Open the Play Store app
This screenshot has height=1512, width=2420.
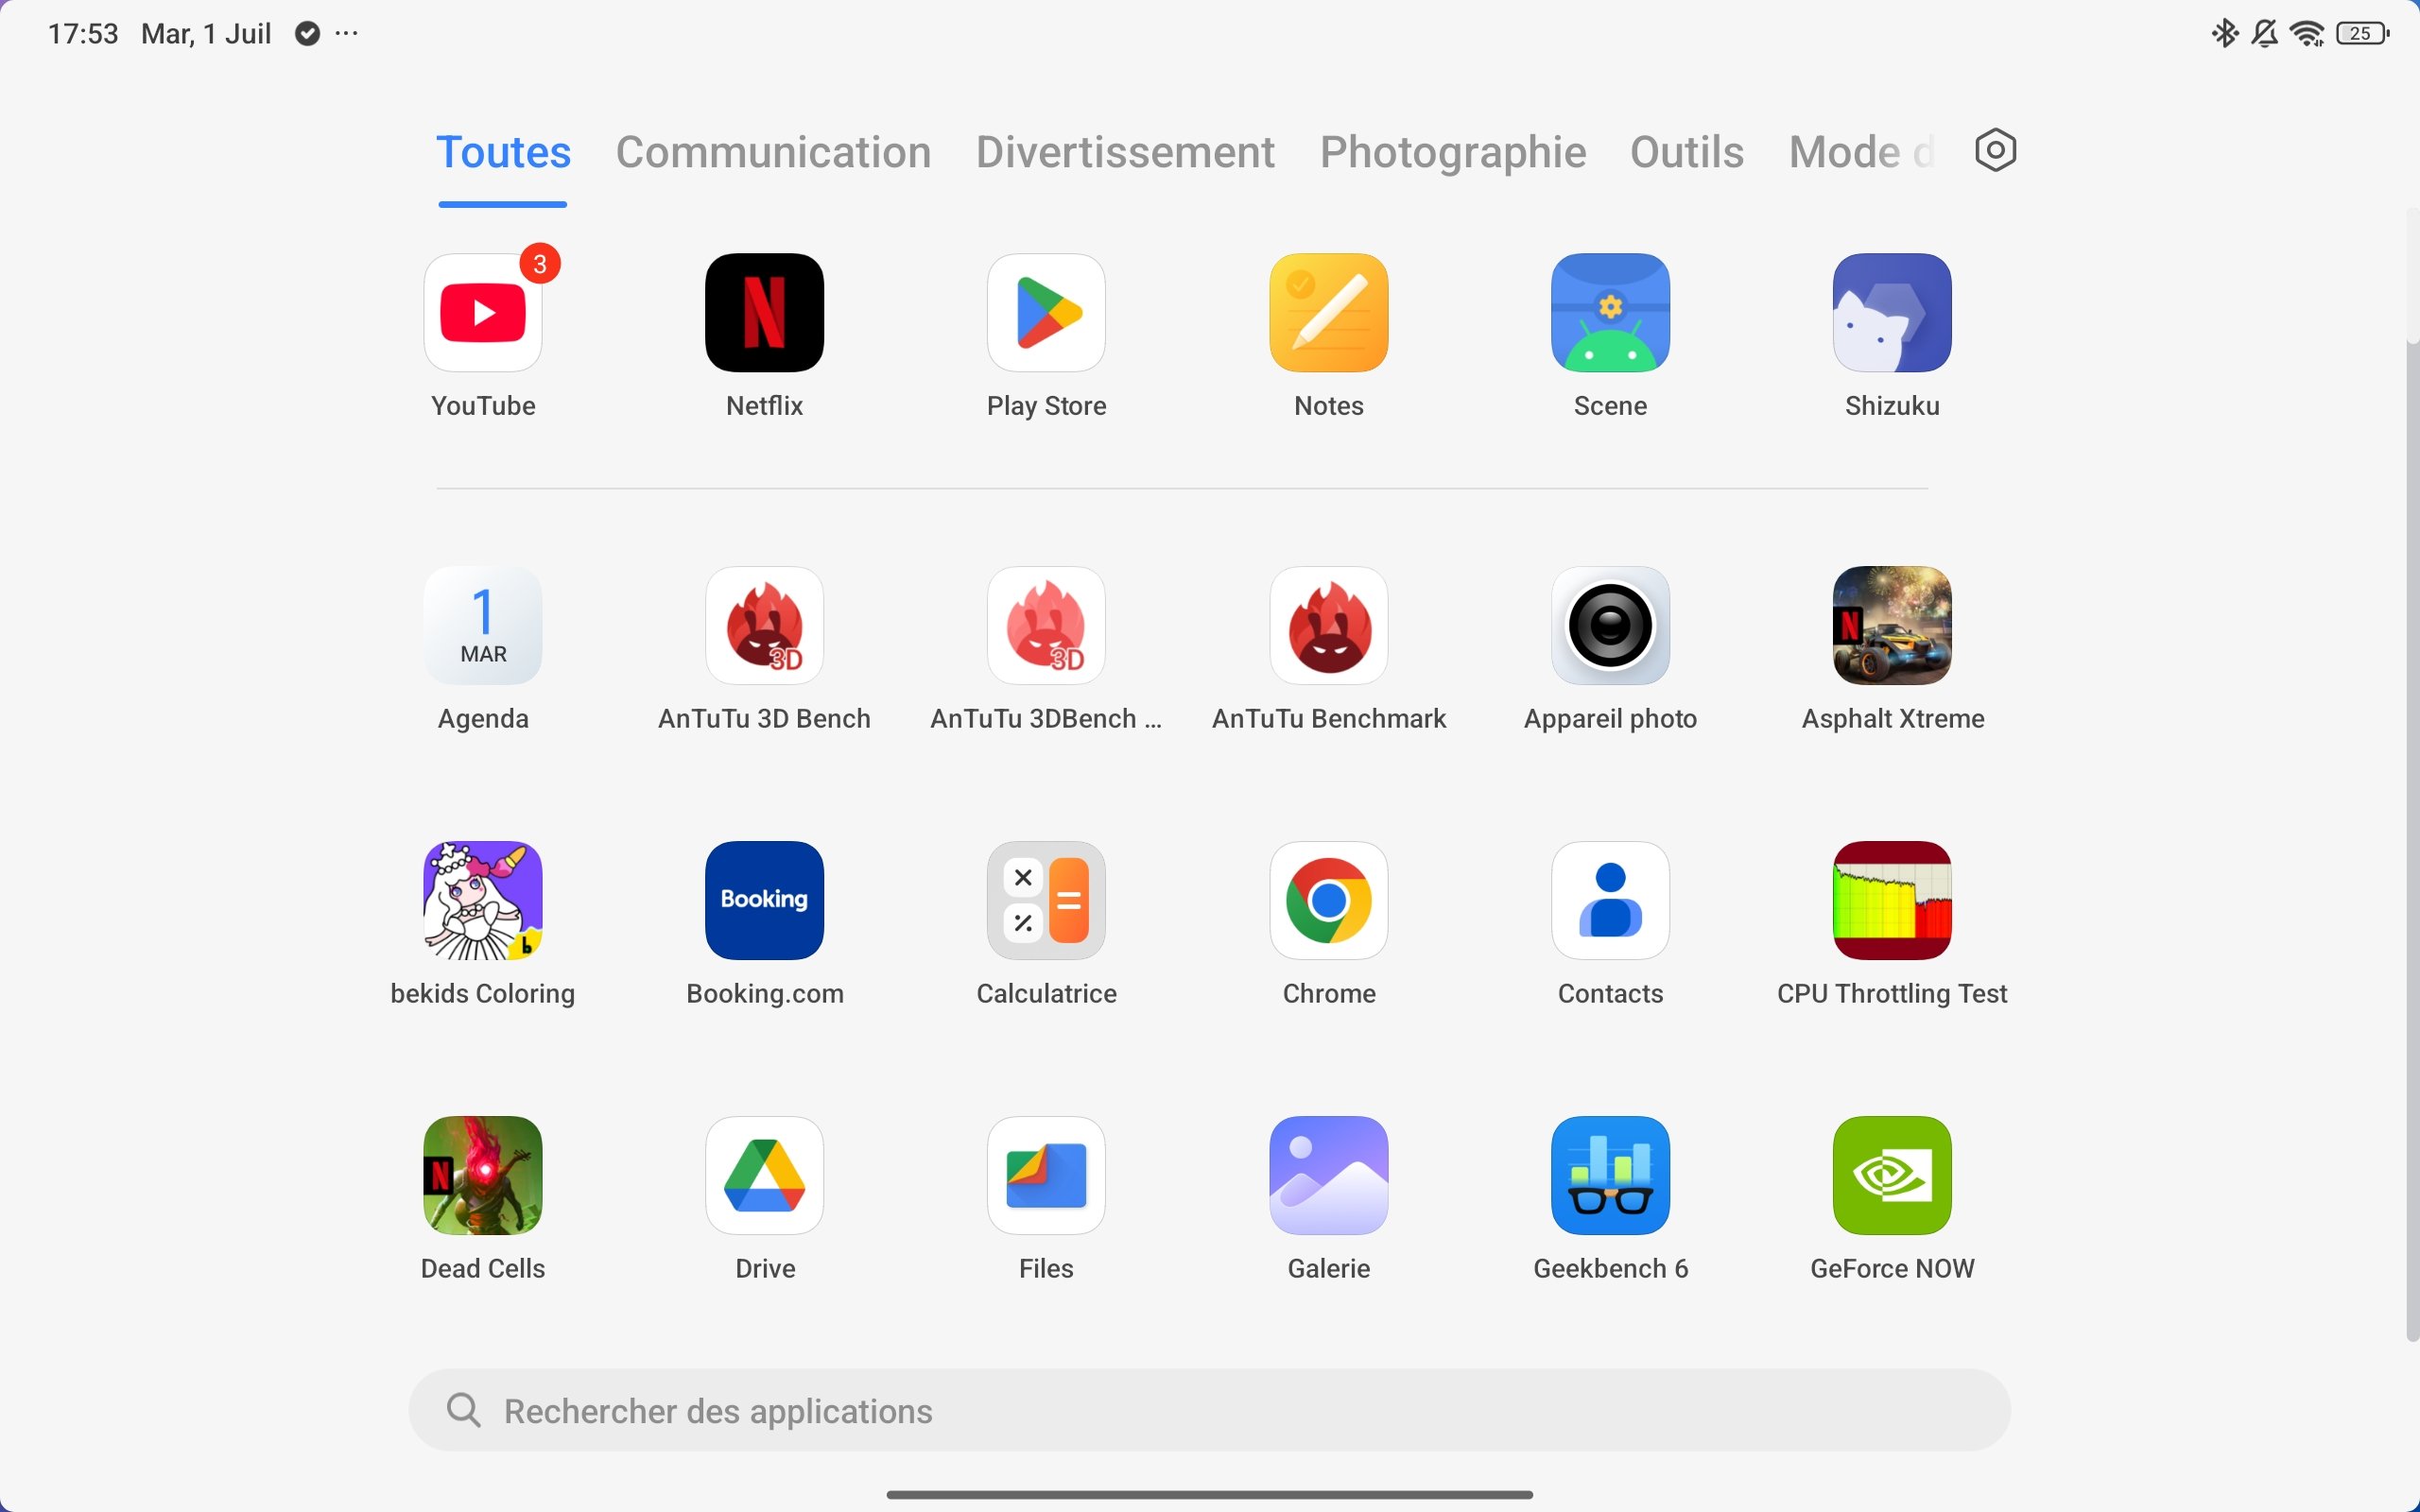[x=1046, y=313]
